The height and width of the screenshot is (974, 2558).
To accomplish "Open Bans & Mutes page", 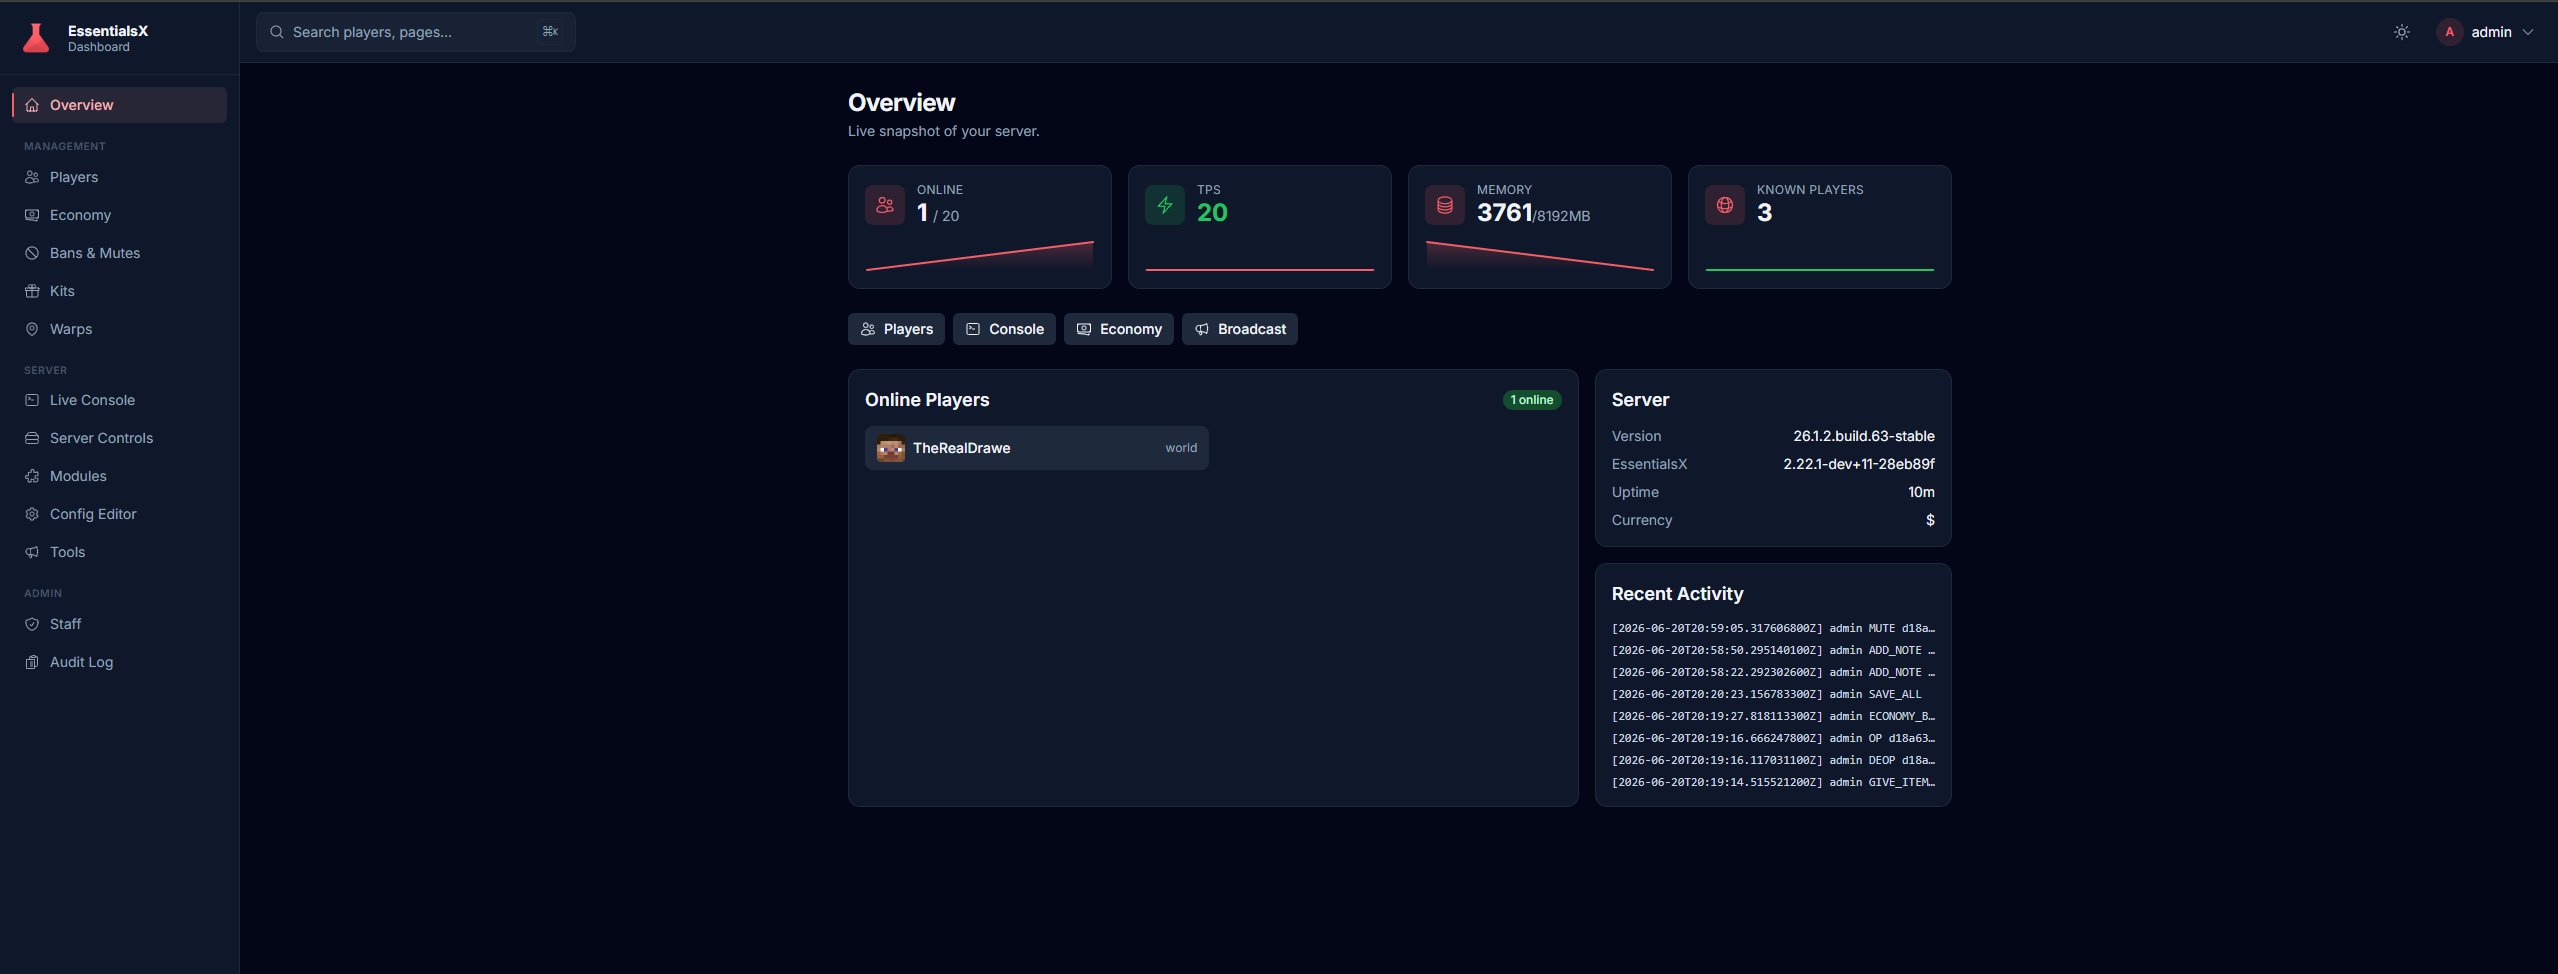I will 120,253.
